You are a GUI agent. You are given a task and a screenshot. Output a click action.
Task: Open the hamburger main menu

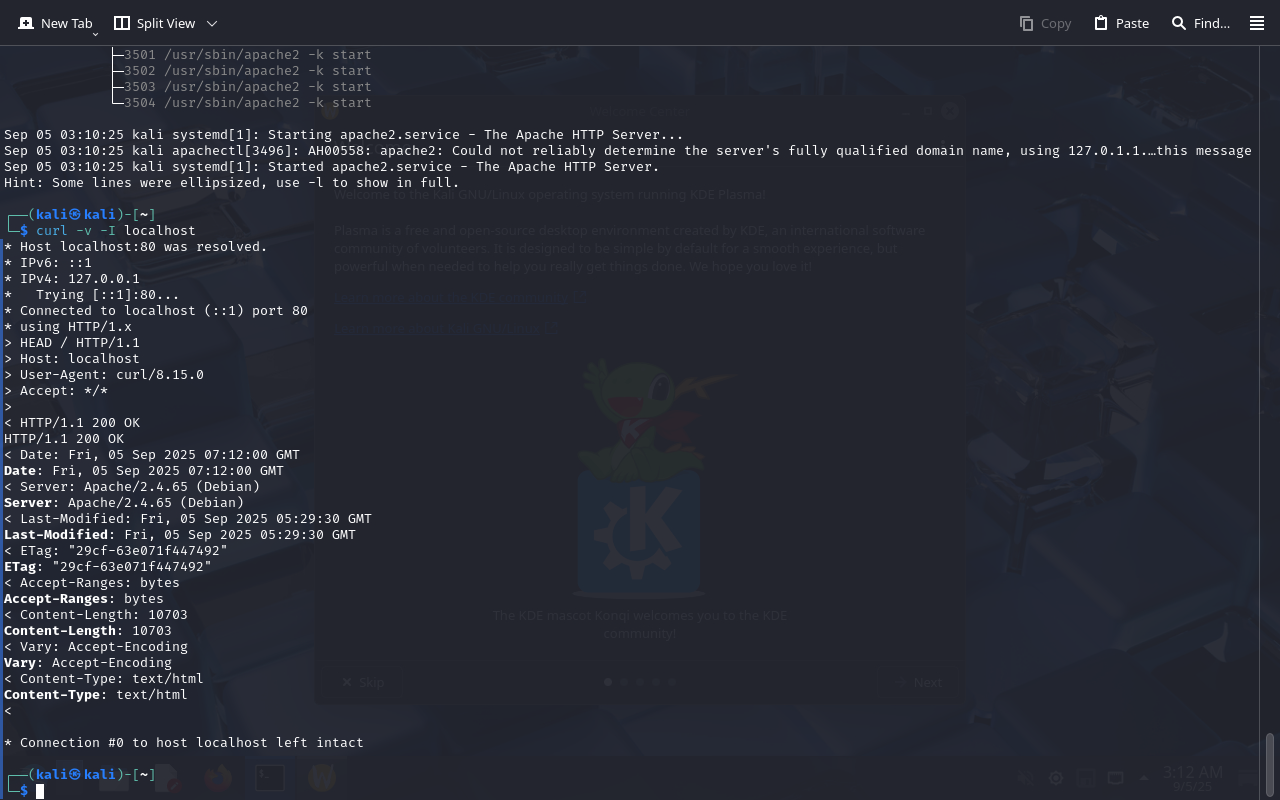coord(1257,23)
